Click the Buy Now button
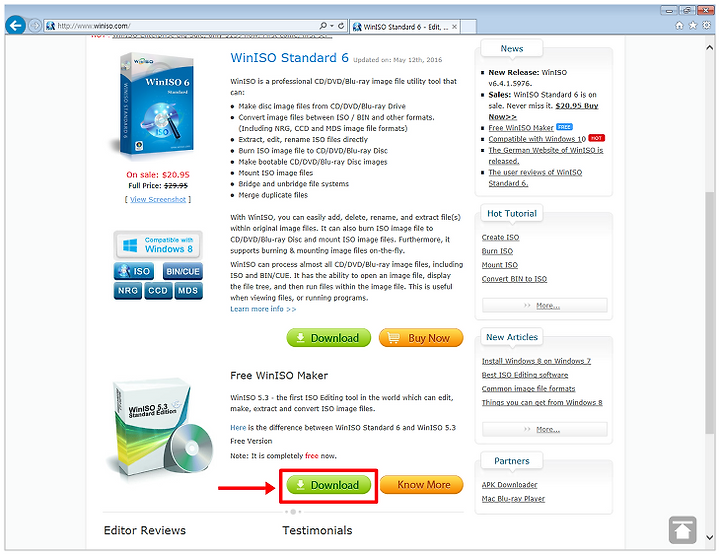 pos(421,338)
